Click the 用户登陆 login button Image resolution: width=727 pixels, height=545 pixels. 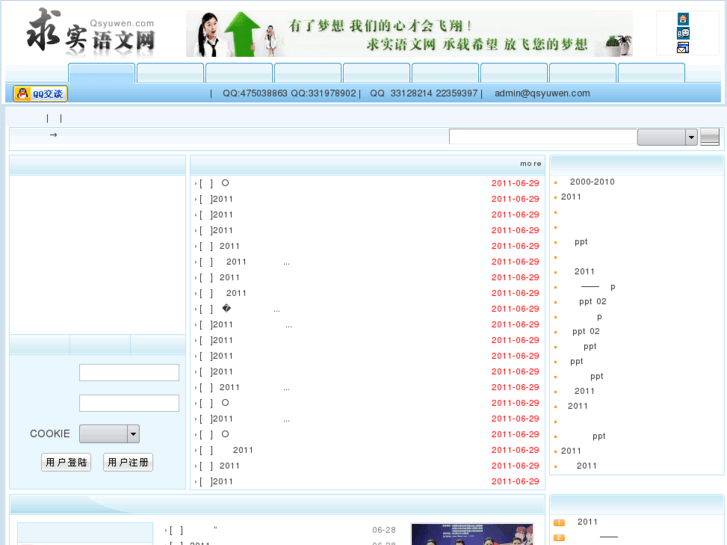[x=66, y=462]
